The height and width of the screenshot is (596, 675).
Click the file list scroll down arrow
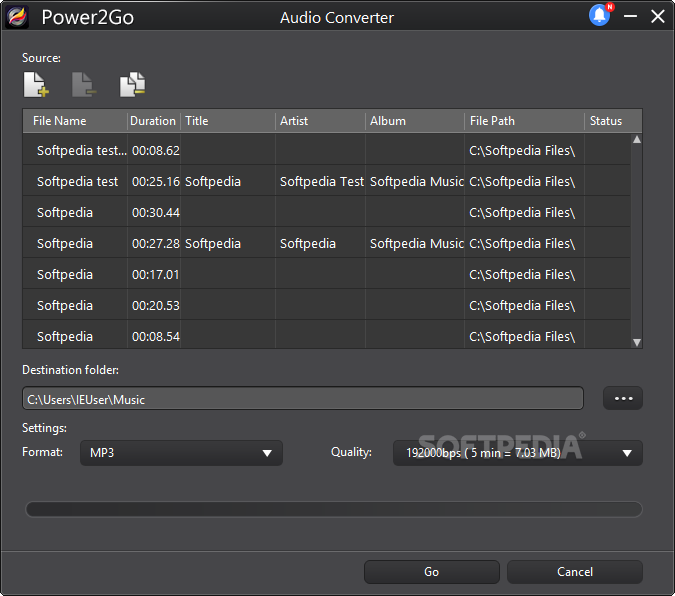[x=637, y=342]
